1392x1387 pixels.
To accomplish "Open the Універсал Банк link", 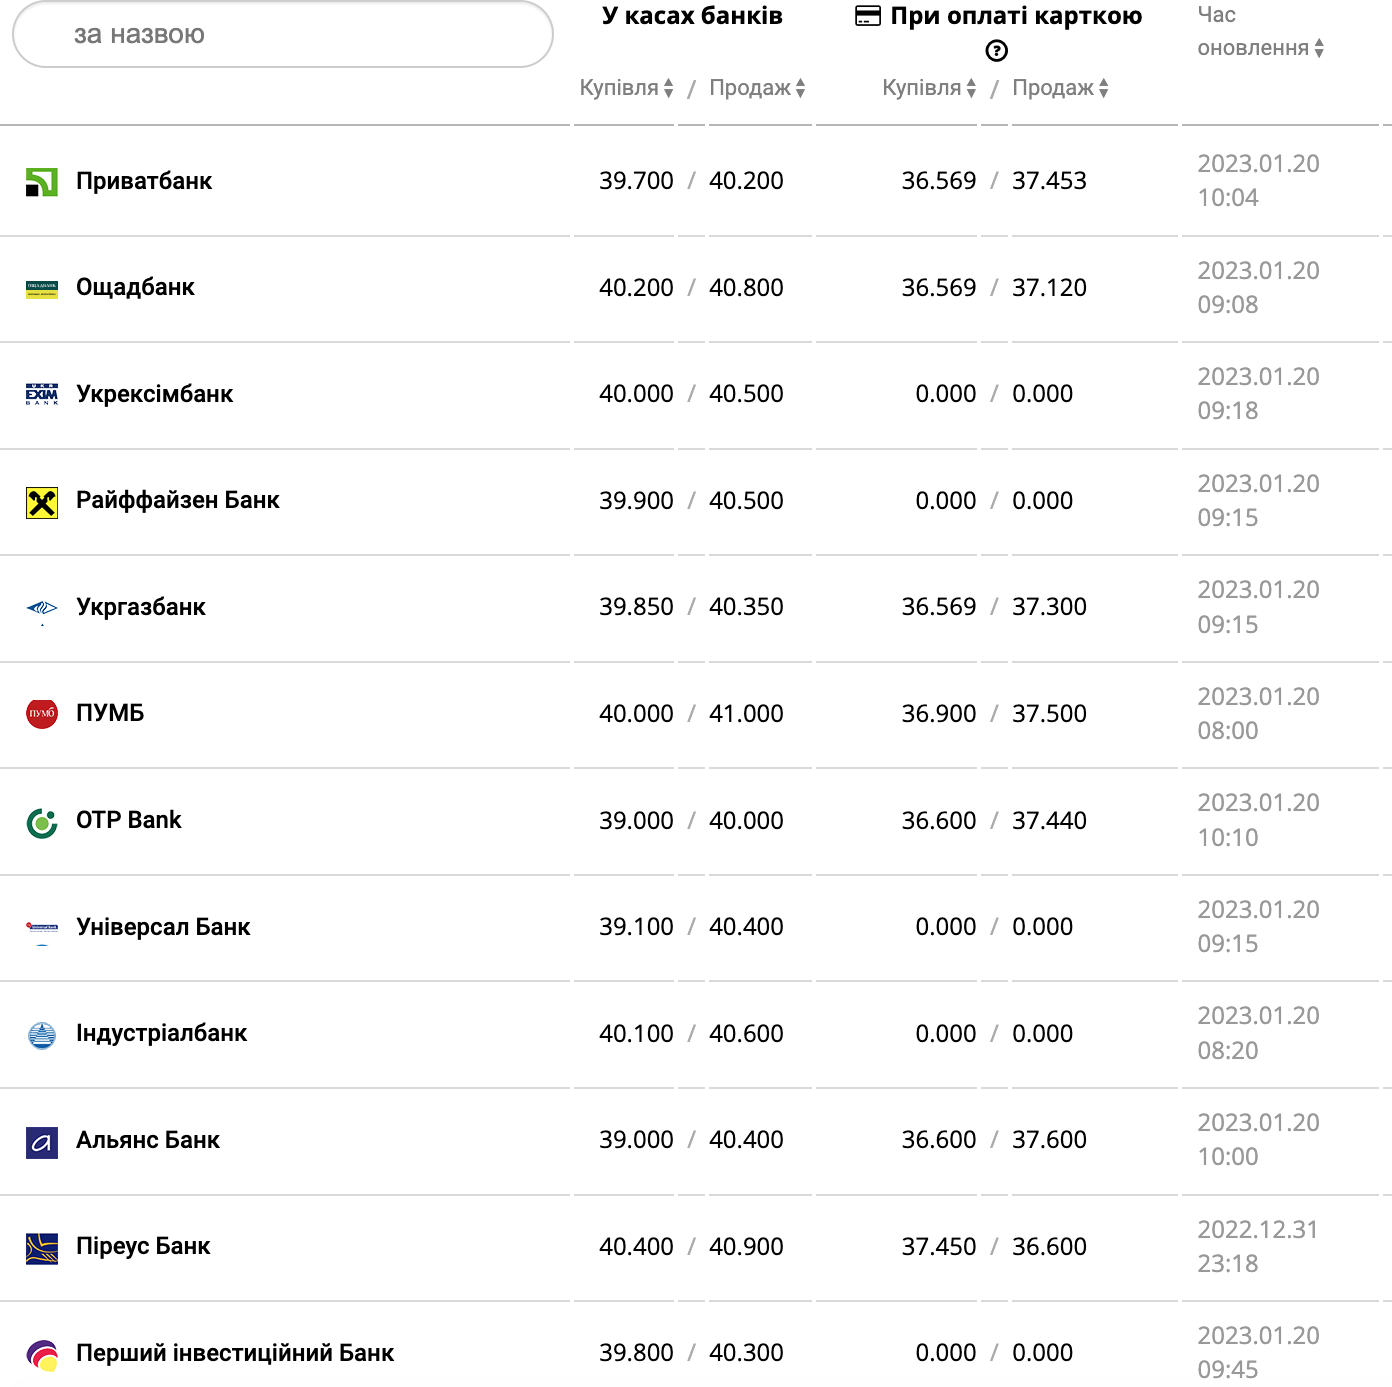I will pyautogui.click(x=163, y=927).
